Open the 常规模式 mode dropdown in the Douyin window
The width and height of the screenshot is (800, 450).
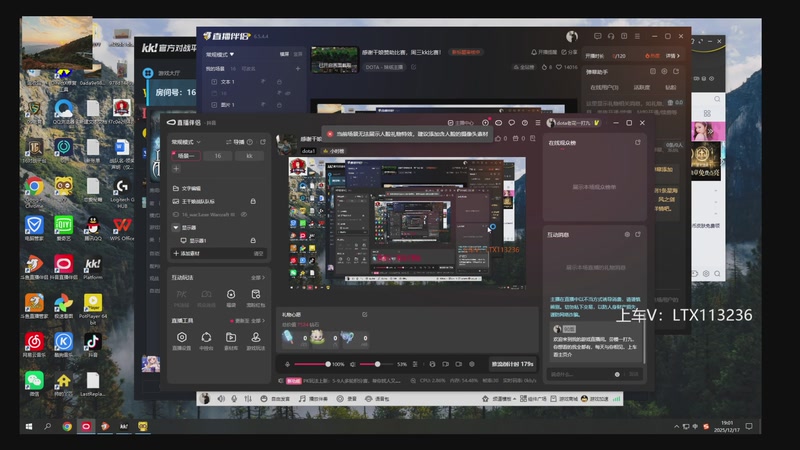[186, 142]
